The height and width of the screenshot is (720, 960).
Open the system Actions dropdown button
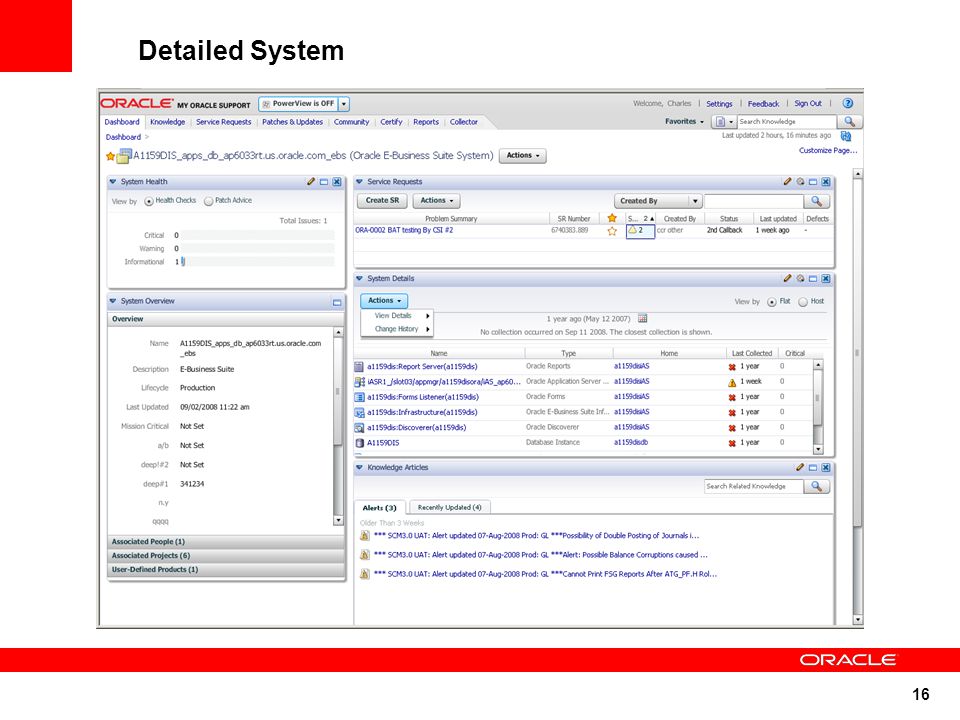[x=522, y=156]
